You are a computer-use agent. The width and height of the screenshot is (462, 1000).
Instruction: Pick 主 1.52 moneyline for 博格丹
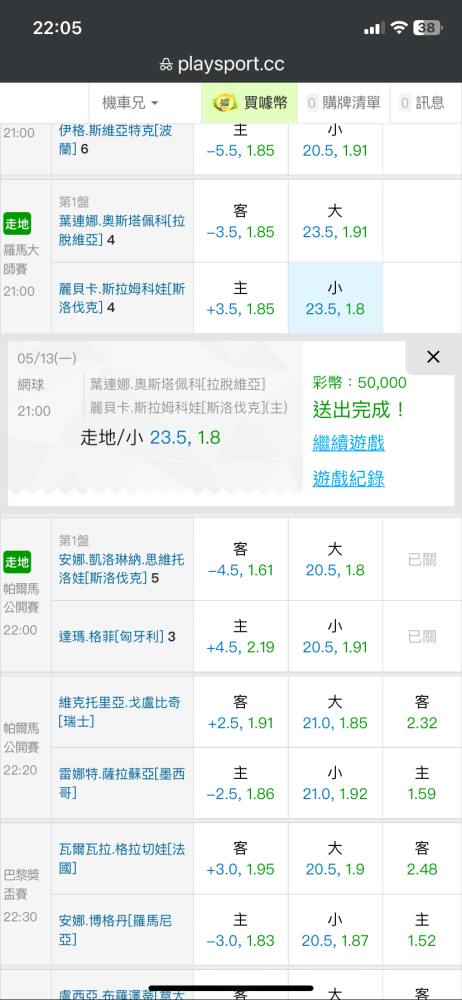tap(422, 930)
